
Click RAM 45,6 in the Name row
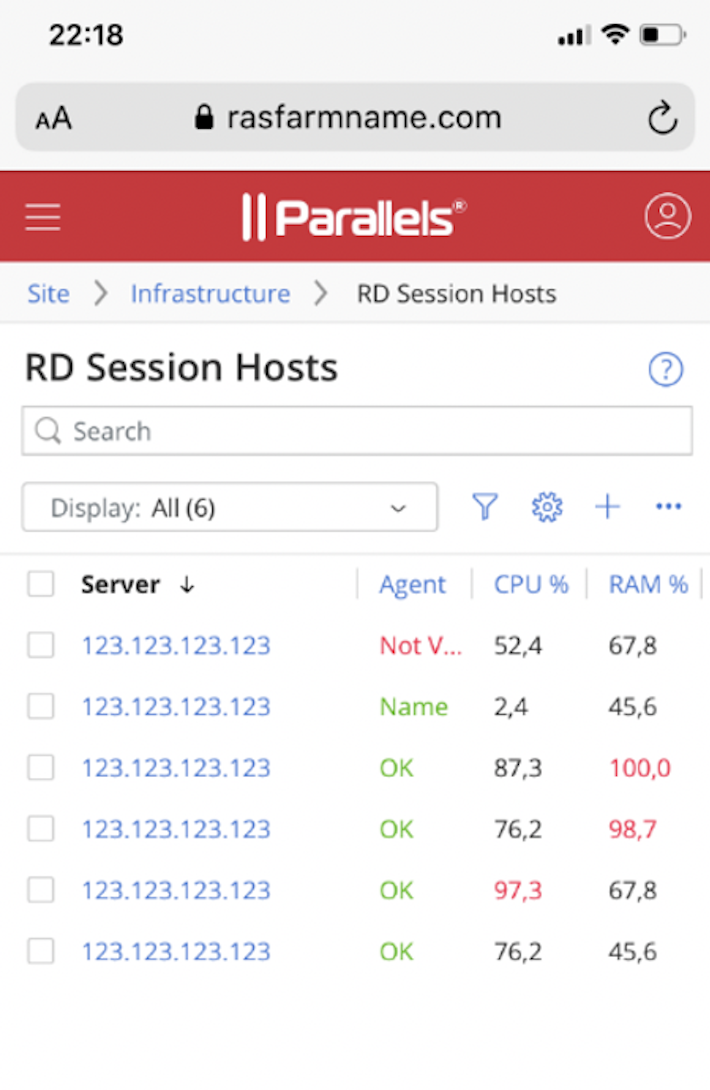(633, 707)
